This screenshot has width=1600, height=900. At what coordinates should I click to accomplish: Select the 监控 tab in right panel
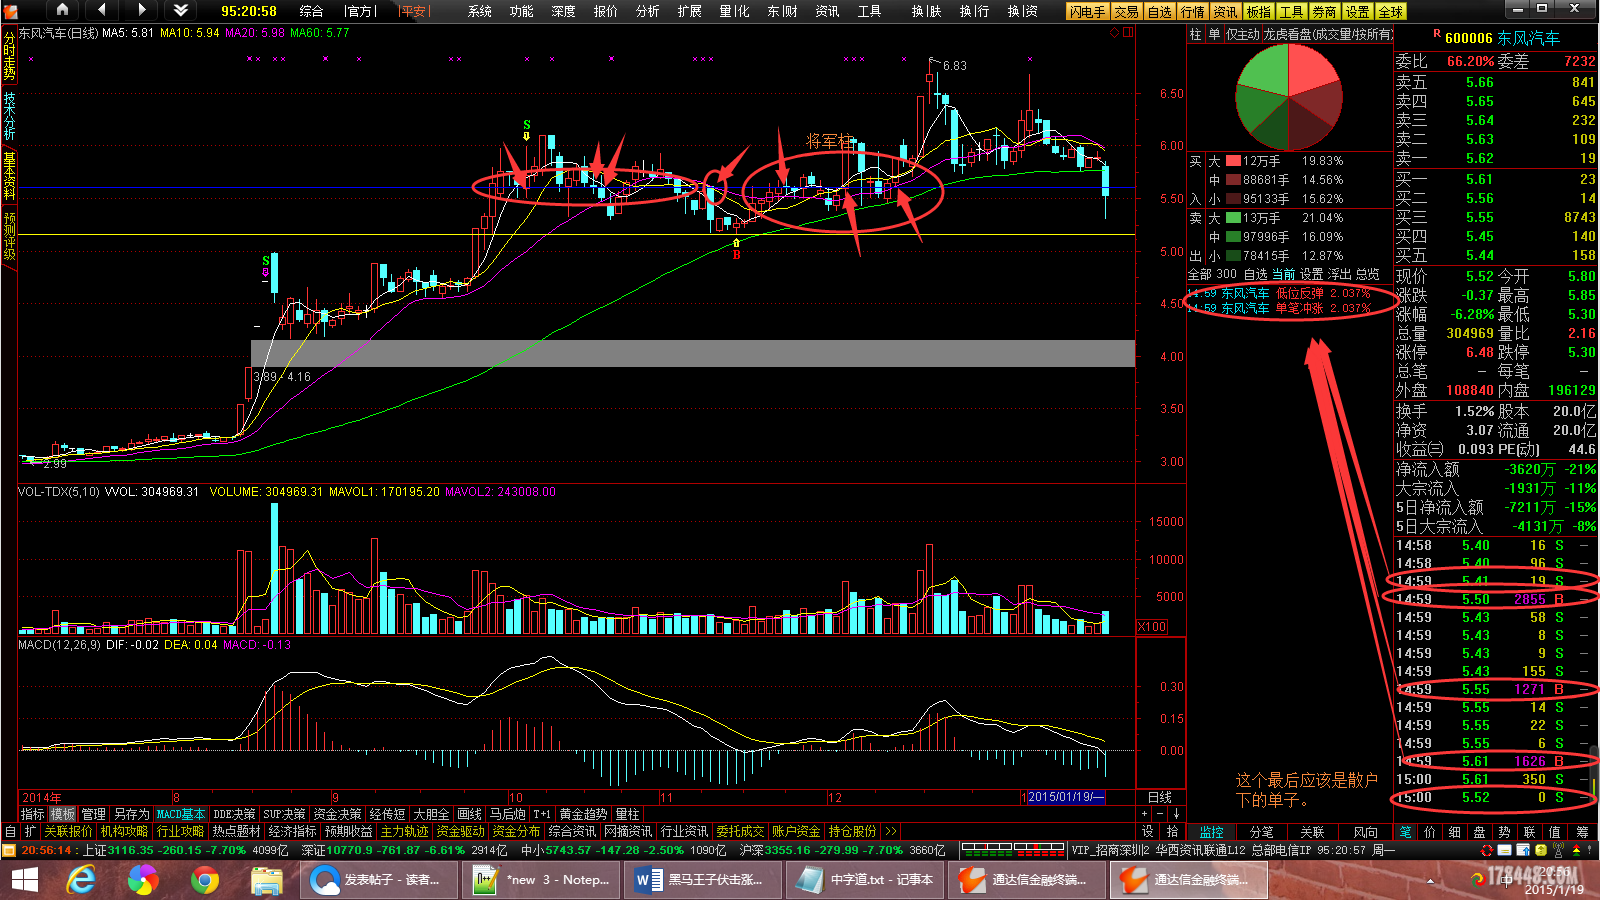click(x=1212, y=832)
